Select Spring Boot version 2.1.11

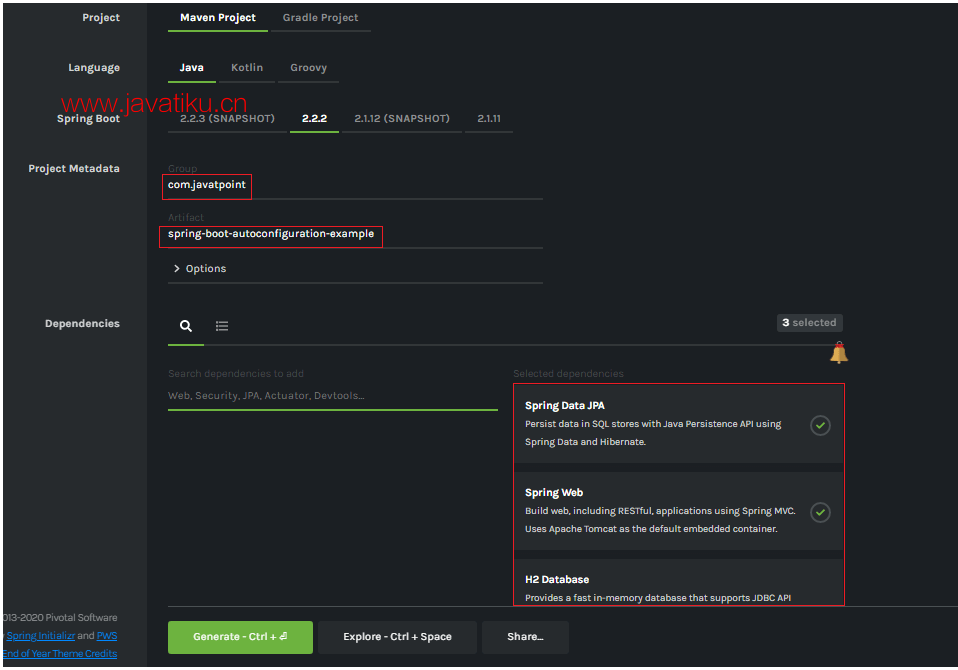coord(489,119)
